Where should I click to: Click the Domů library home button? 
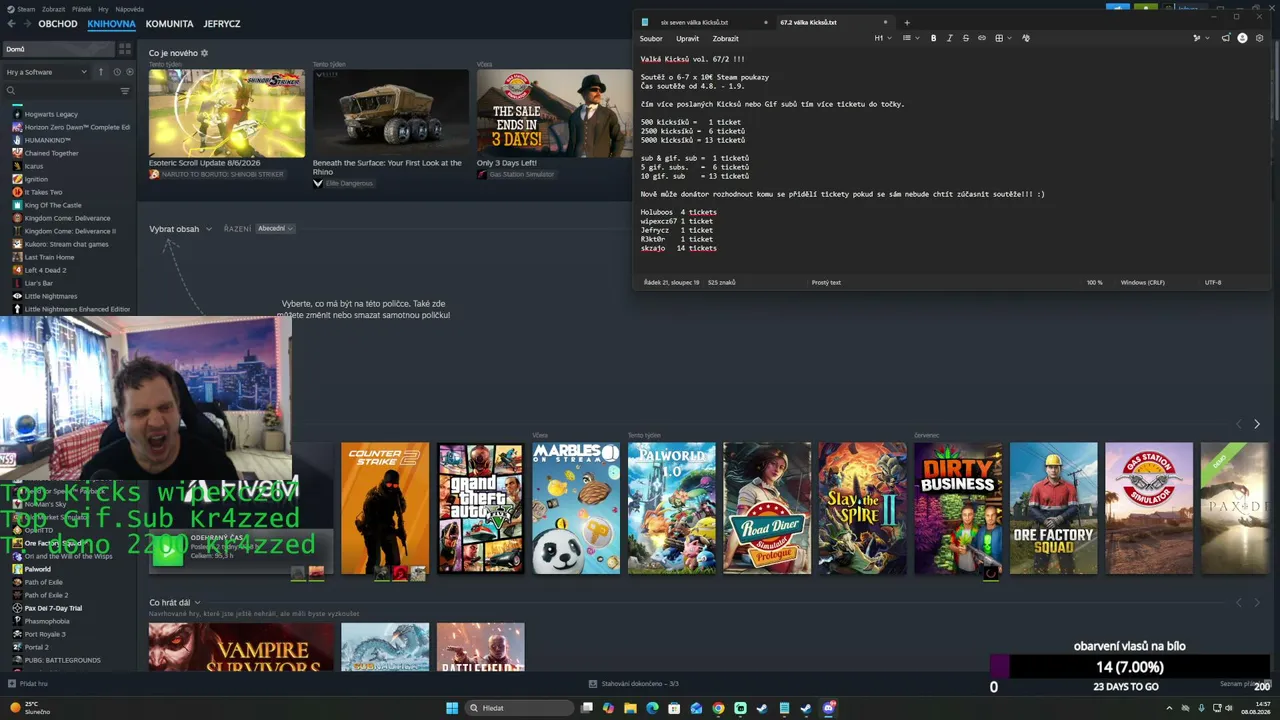[58, 49]
